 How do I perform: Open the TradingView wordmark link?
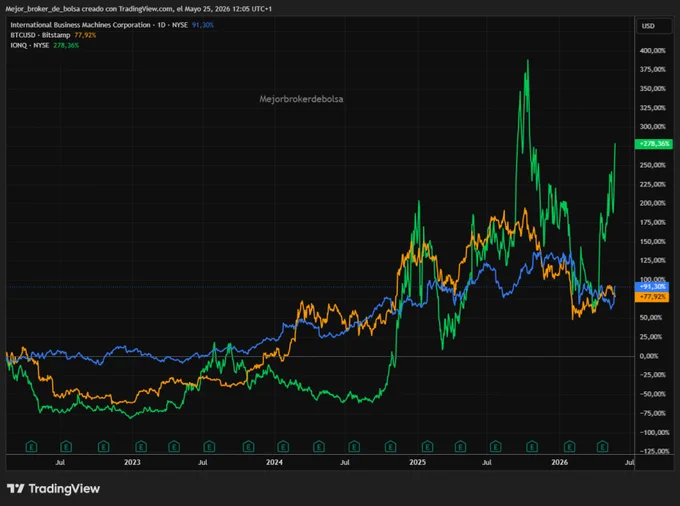64,489
